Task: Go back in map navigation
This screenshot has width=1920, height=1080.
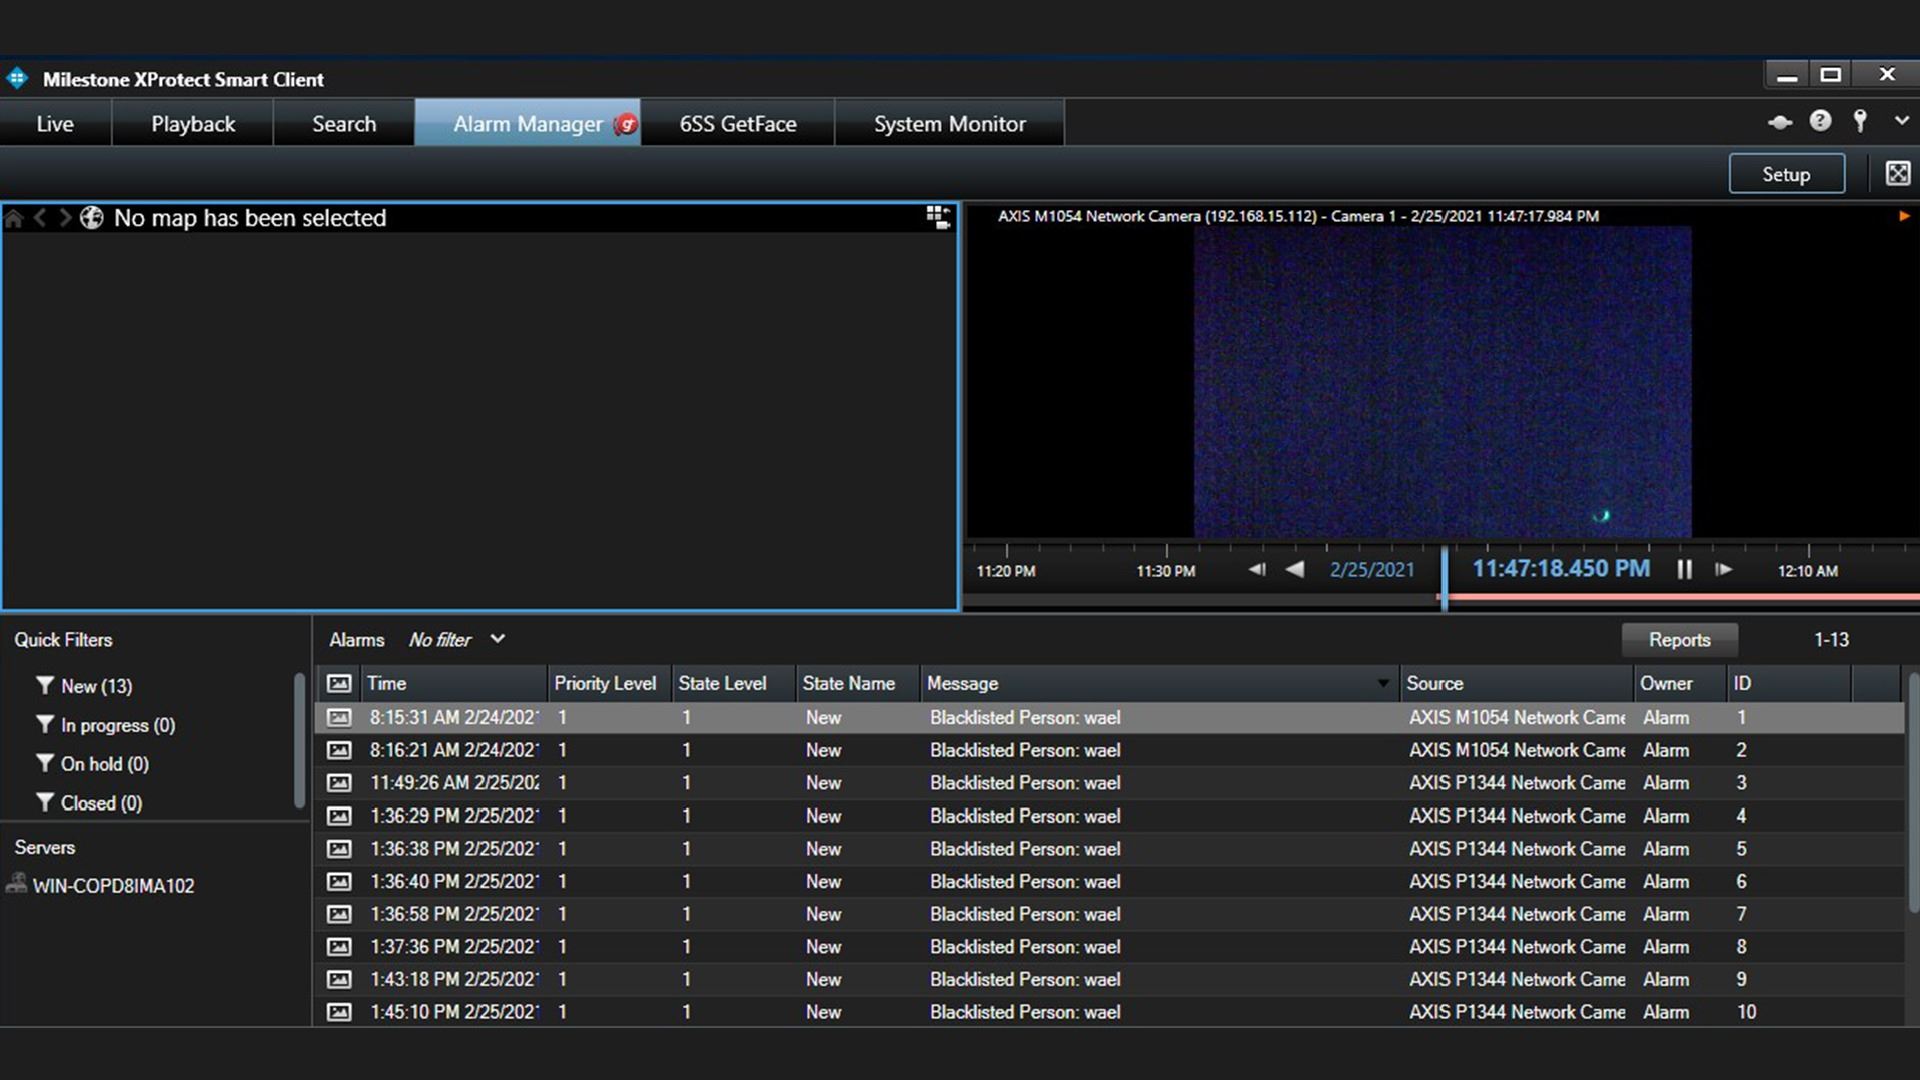Action: pyautogui.click(x=40, y=218)
